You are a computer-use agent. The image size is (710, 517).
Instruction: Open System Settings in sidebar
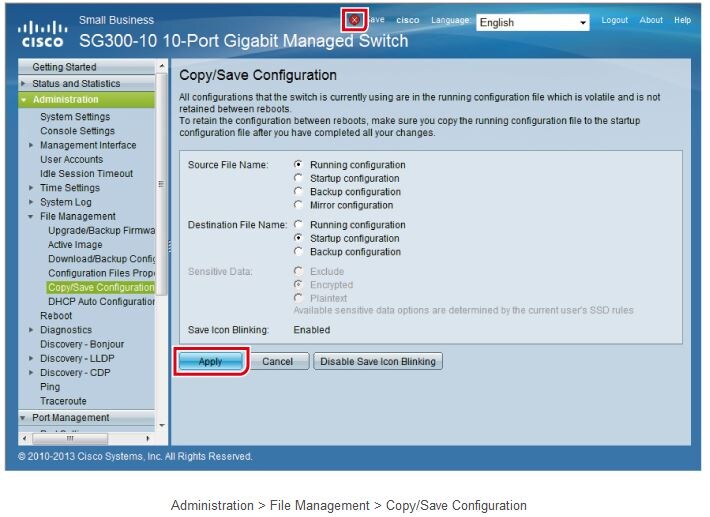(x=75, y=117)
